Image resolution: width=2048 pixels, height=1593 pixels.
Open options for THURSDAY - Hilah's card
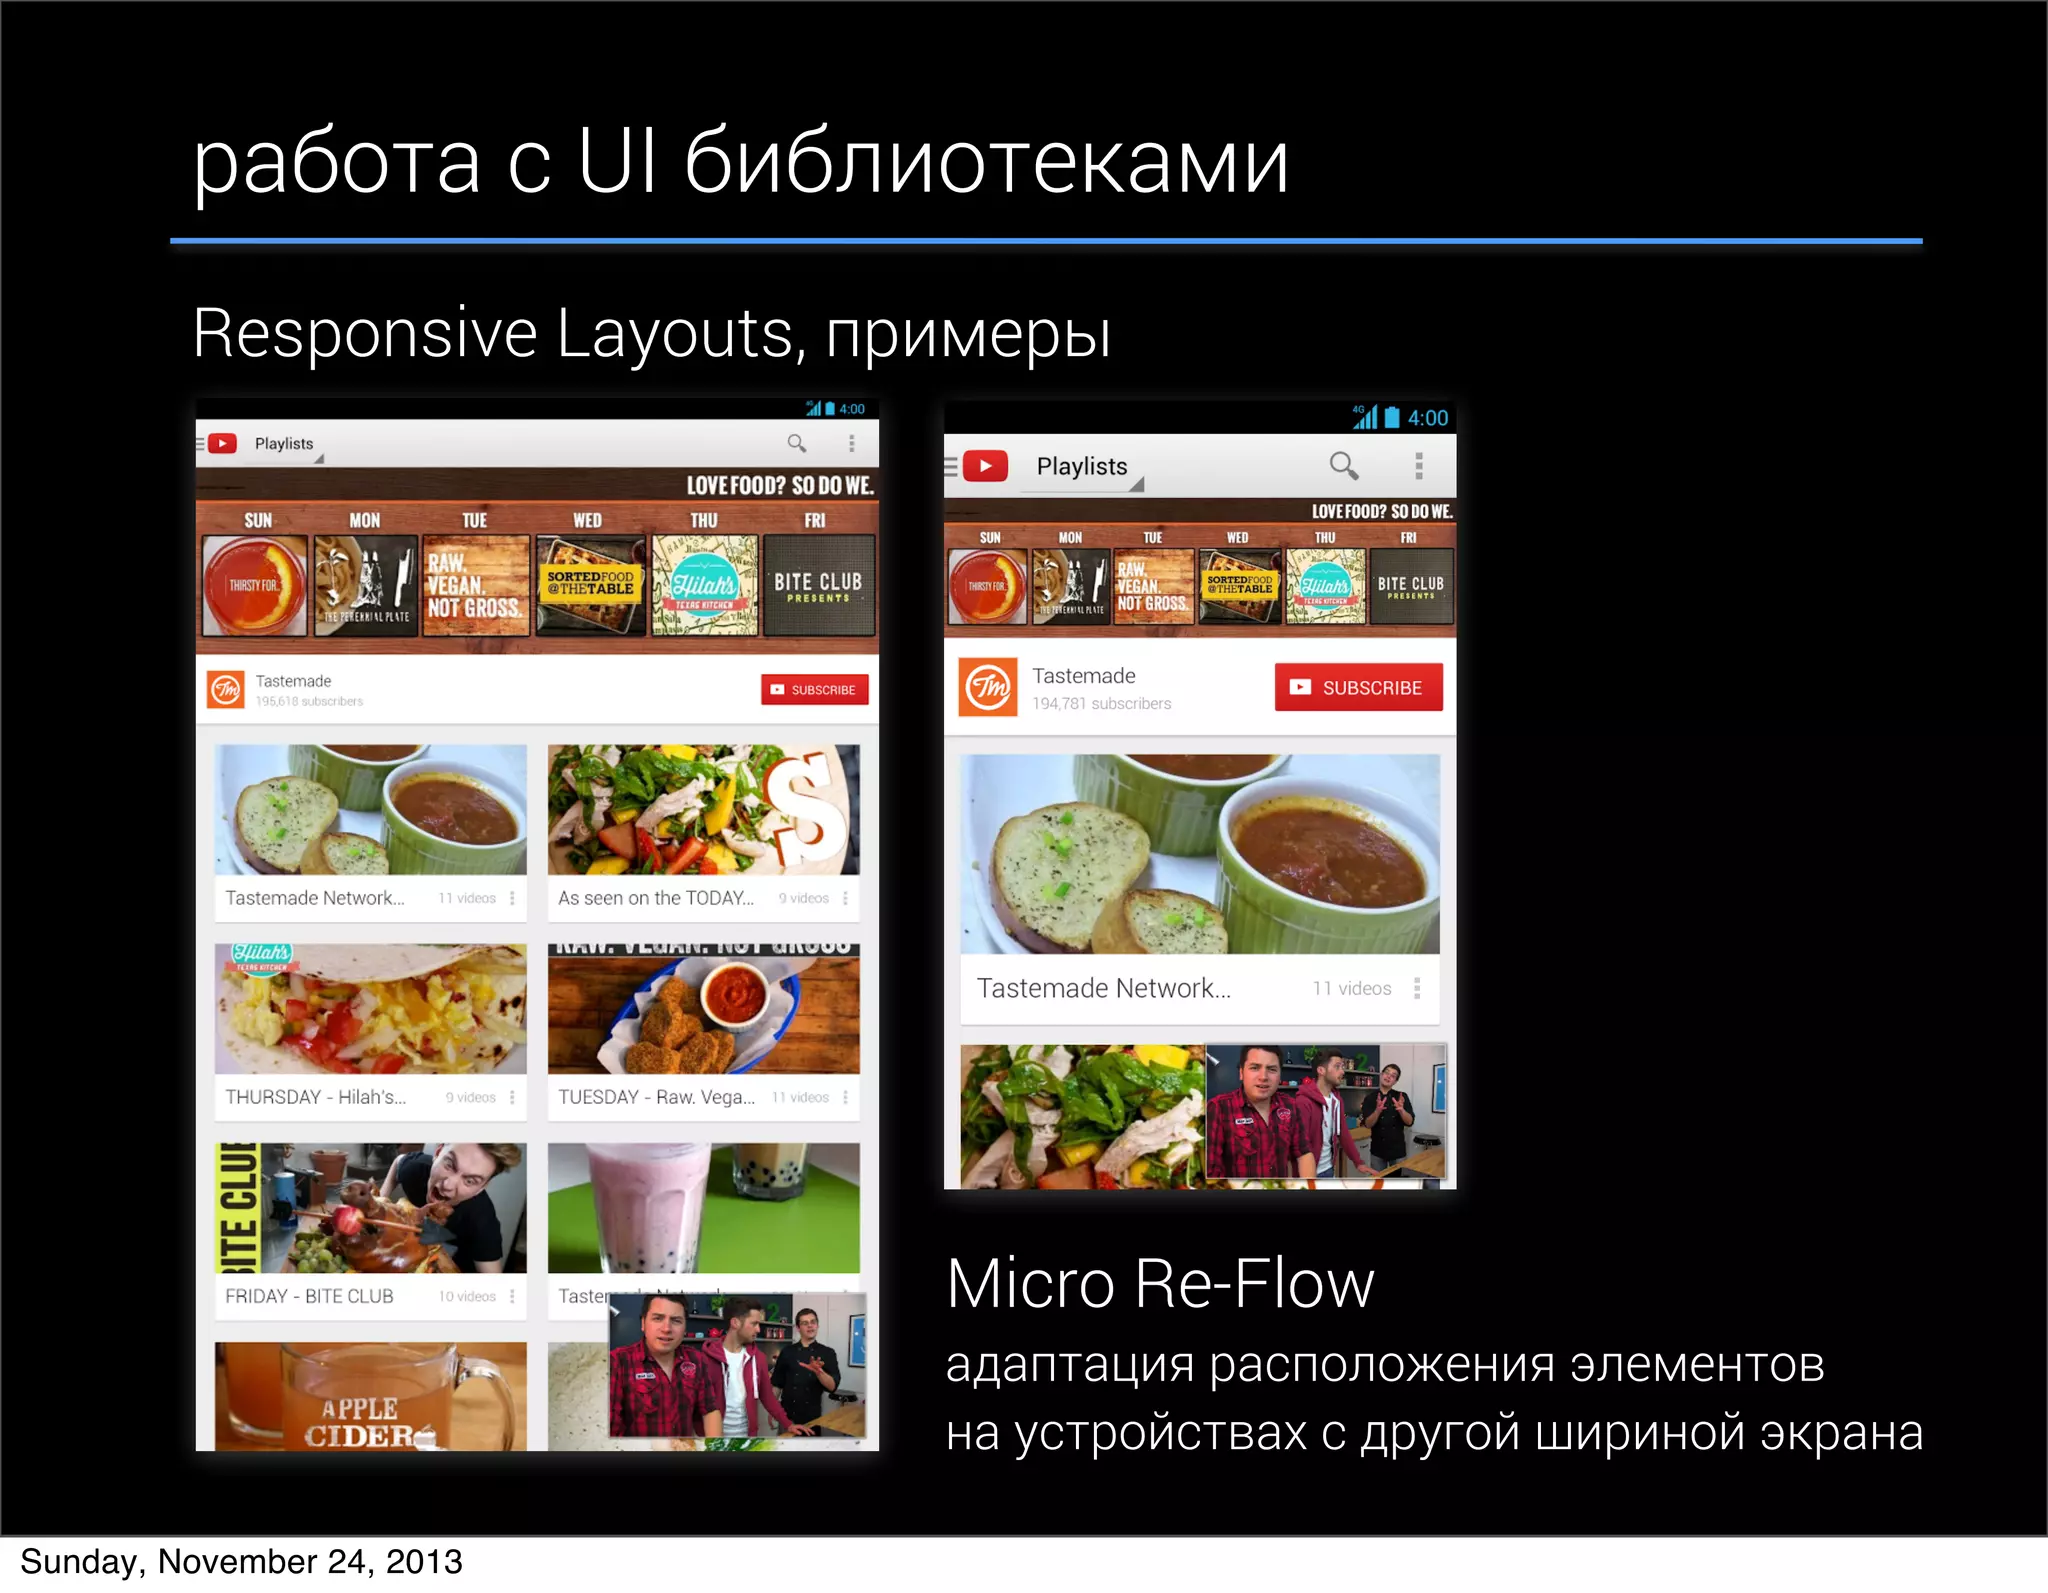[x=512, y=1097]
